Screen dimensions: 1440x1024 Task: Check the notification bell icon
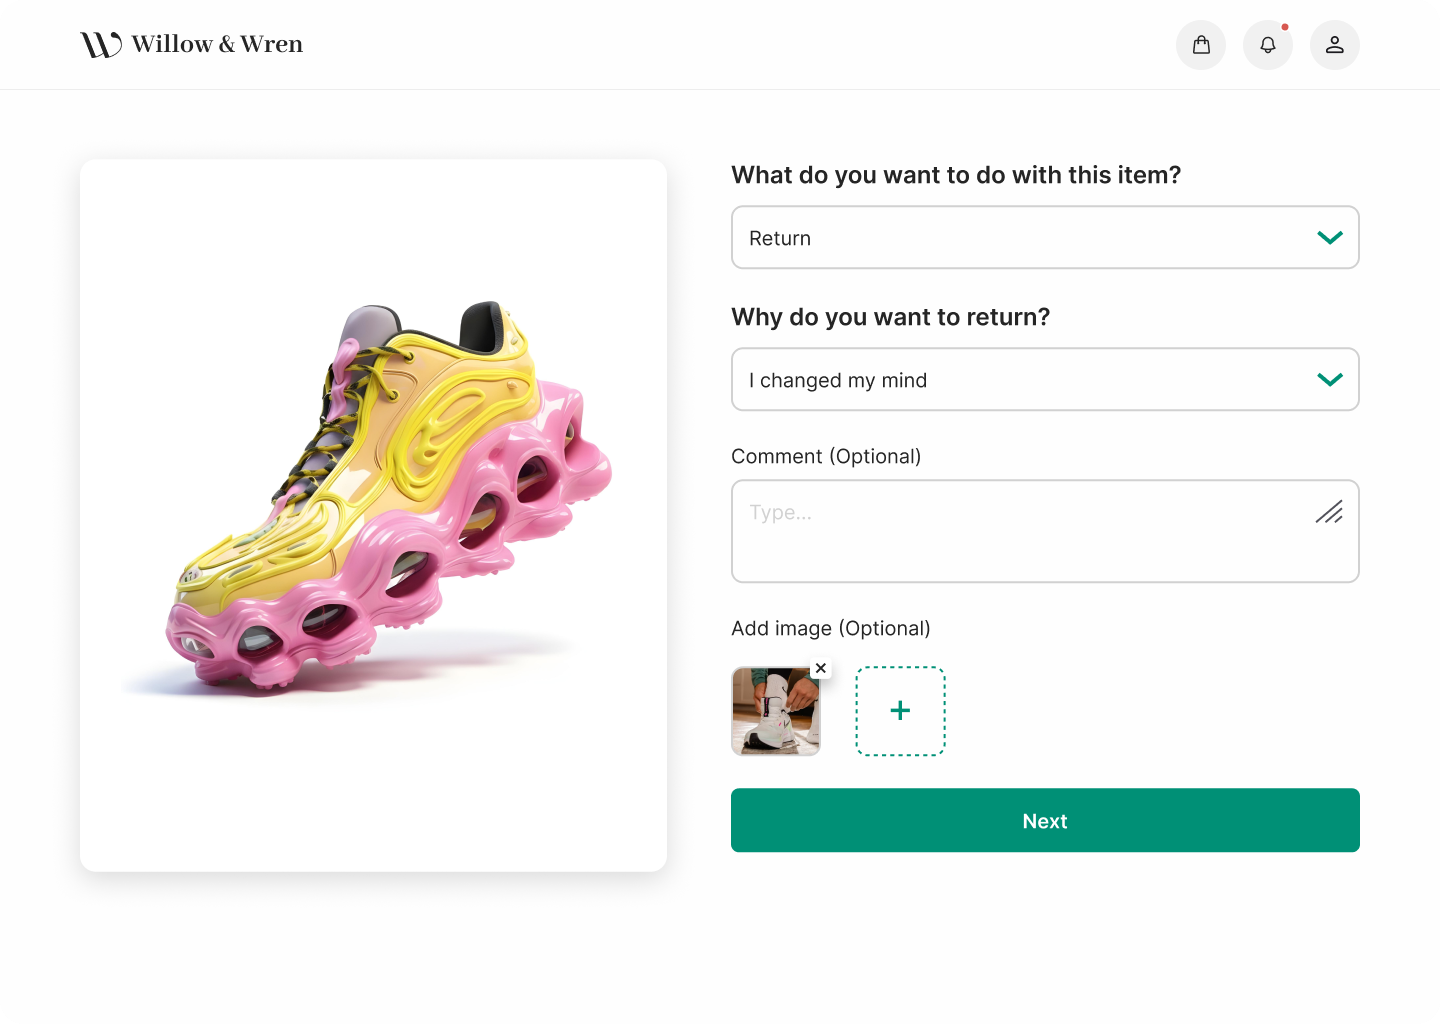point(1267,45)
